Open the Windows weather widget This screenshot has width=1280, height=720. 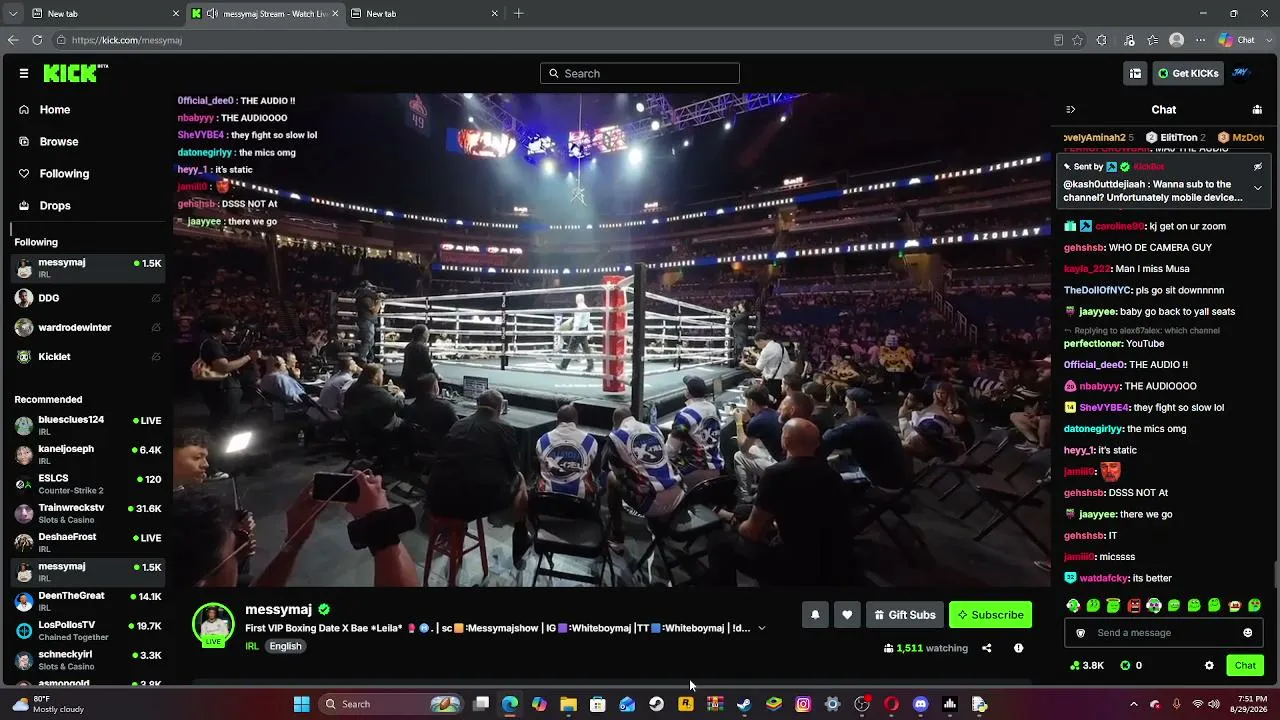point(48,704)
